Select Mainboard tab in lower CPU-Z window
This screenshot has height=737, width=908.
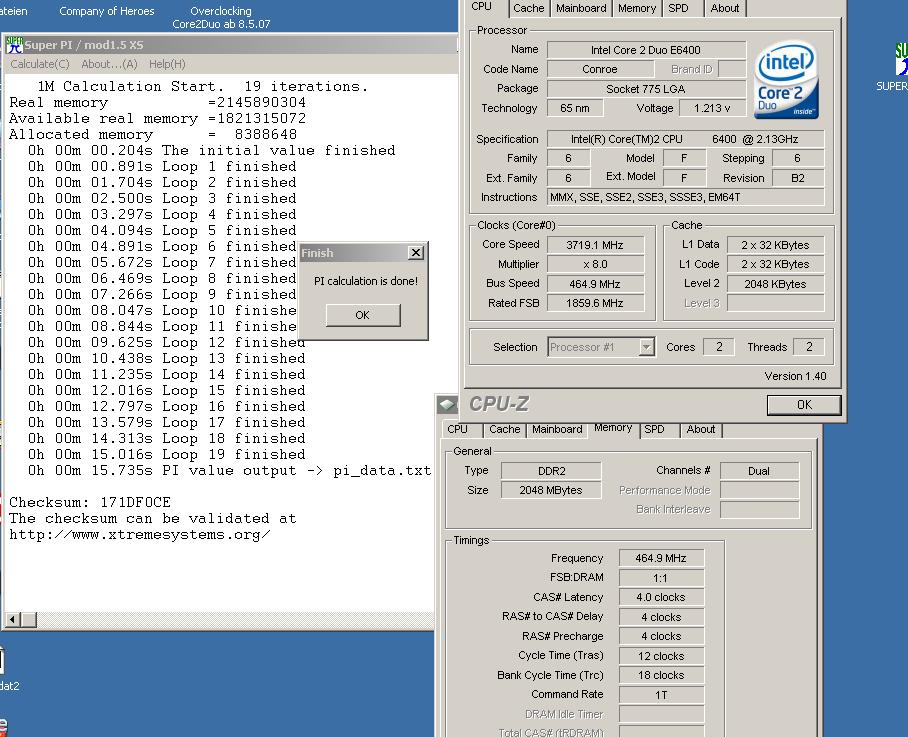tap(557, 430)
